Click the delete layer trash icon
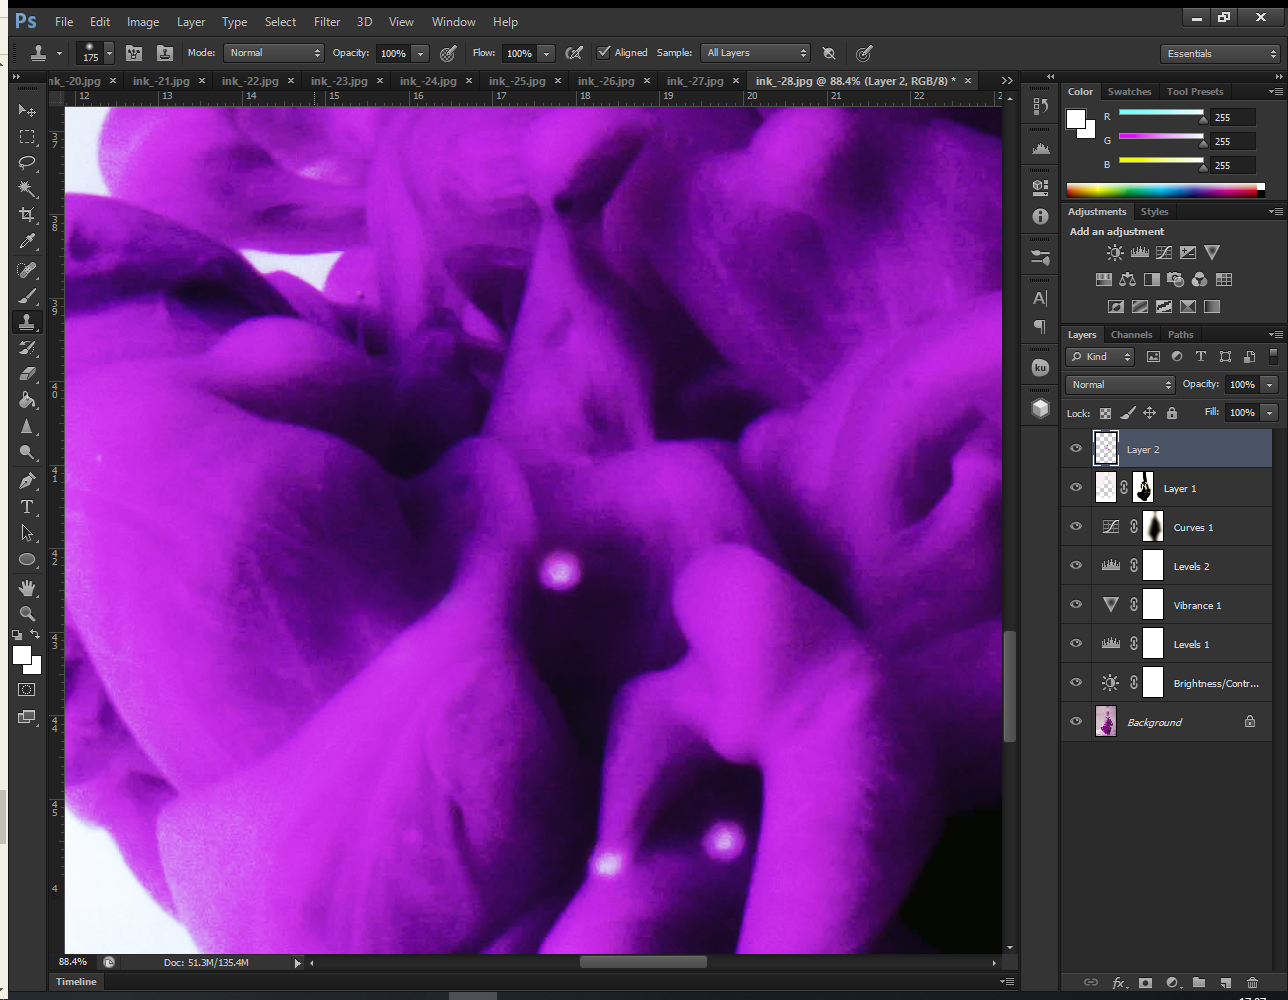This screenshot has height=1000, width=1288. [1252, 983]
